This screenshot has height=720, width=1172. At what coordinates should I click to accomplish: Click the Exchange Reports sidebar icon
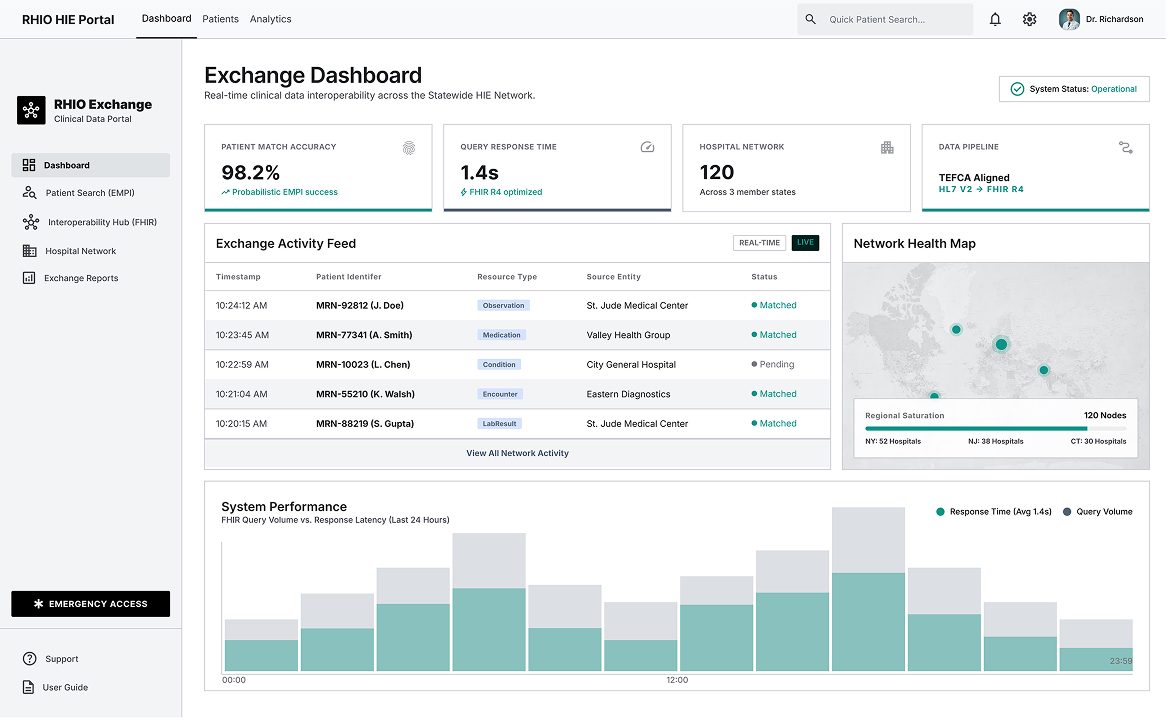click(x=29, y=279)
